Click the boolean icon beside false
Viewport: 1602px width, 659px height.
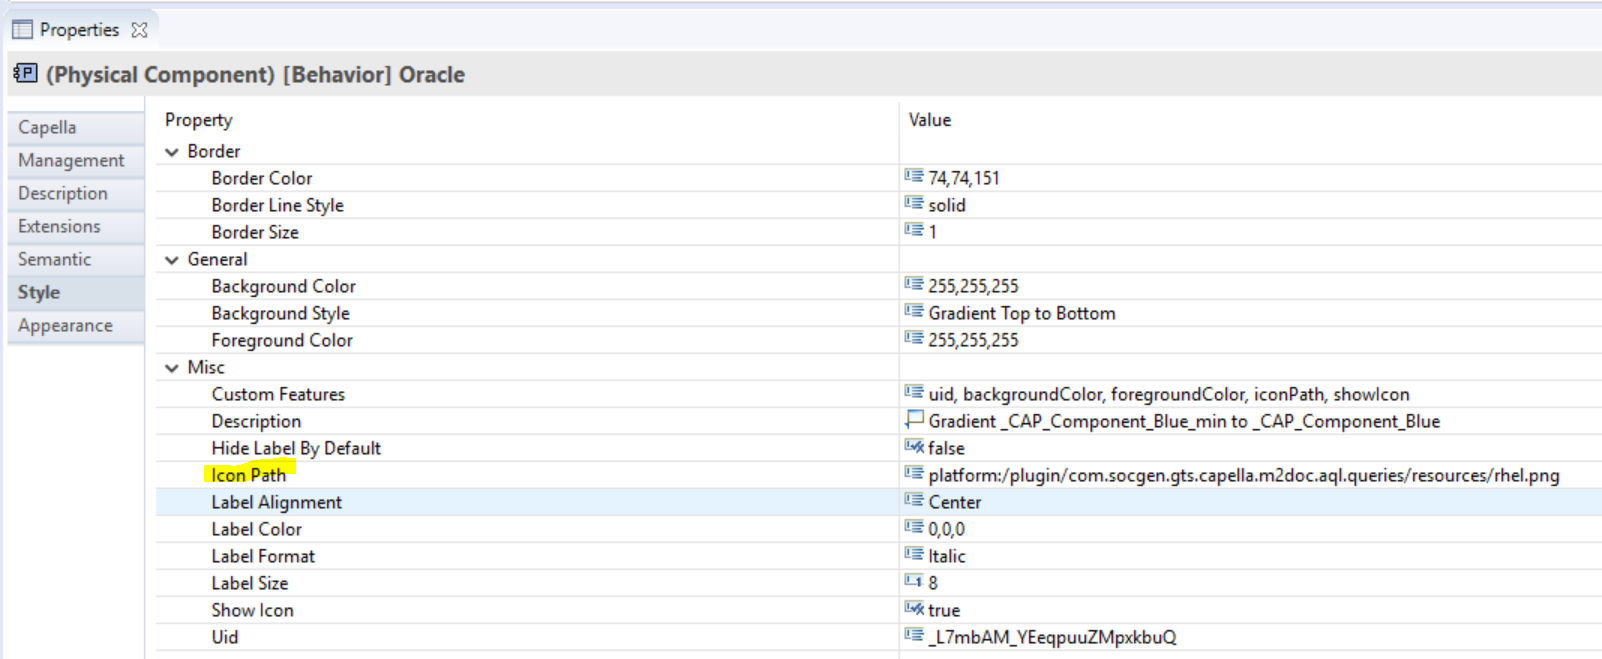pyautogui.click(x=914, y=446)
